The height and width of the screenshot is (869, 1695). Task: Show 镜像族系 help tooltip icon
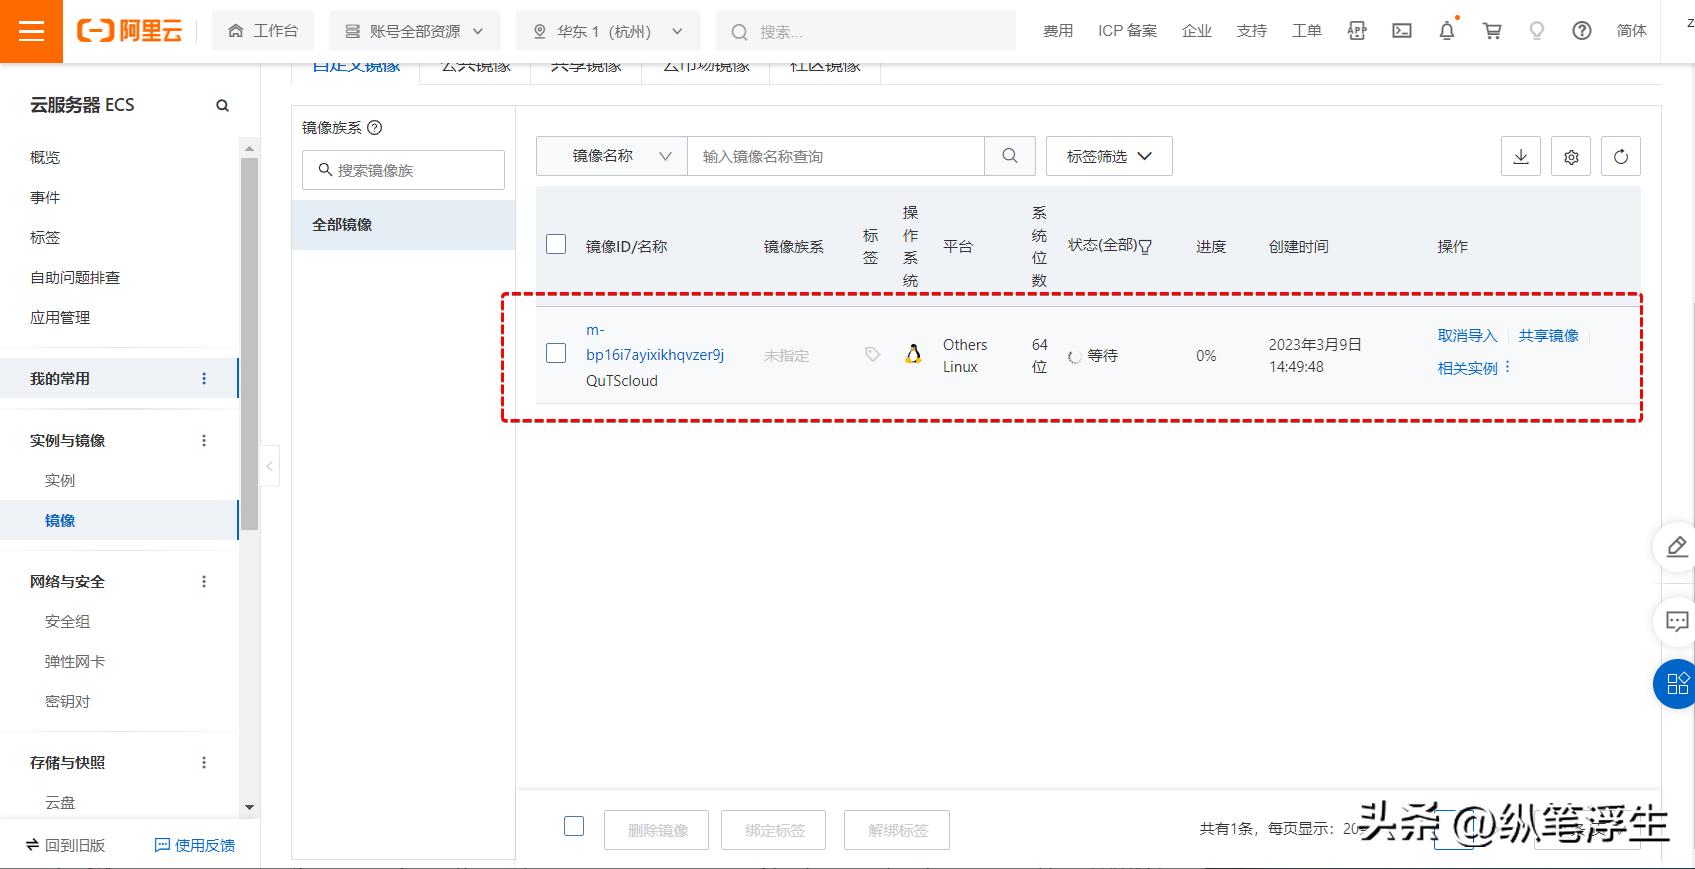pyautogui.click(x=375, y=127)
